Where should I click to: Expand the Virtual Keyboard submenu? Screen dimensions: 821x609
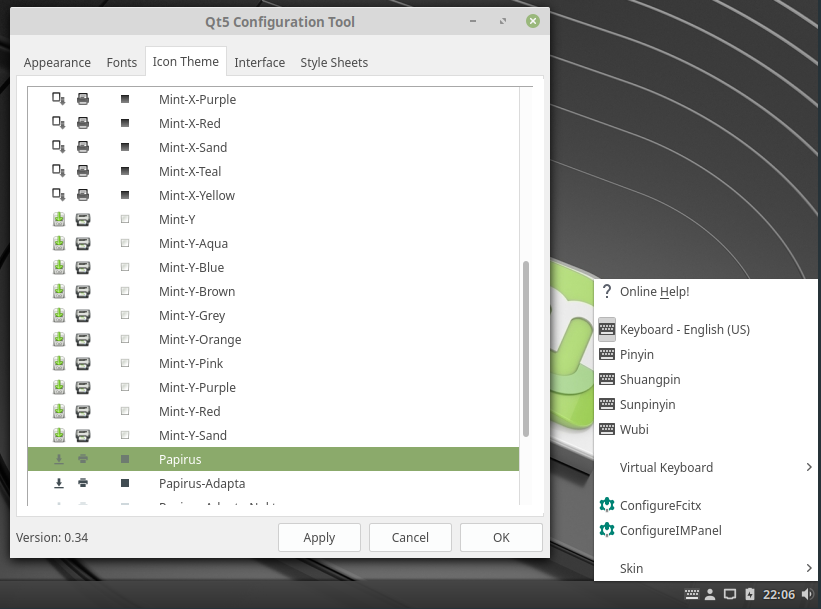click(x=666, y=467)
